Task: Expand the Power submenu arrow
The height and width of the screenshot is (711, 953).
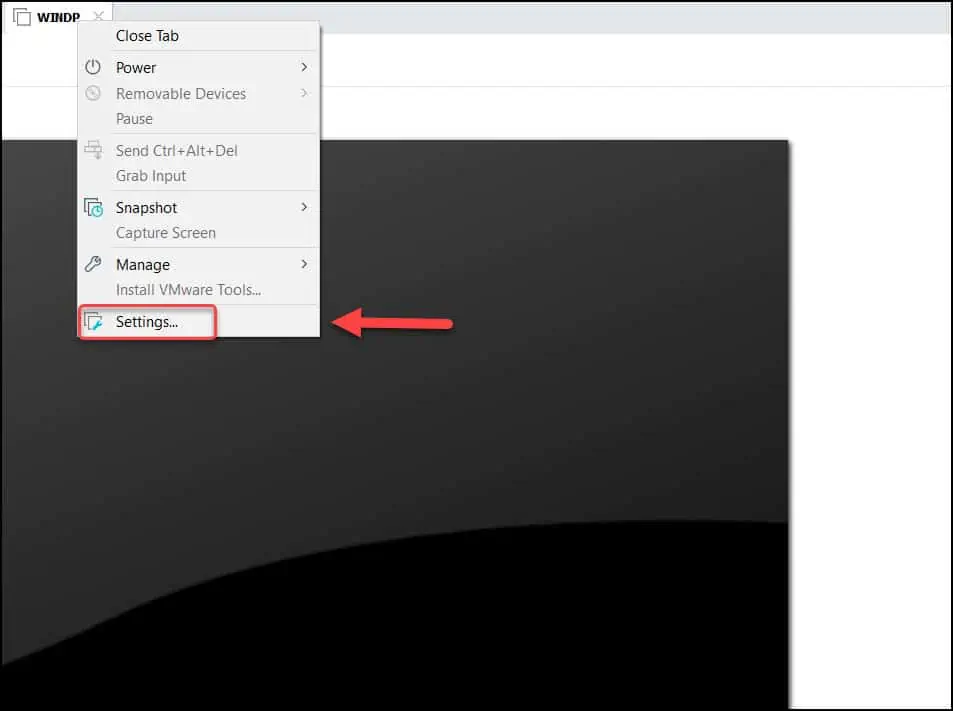Action: pos(304,68)
